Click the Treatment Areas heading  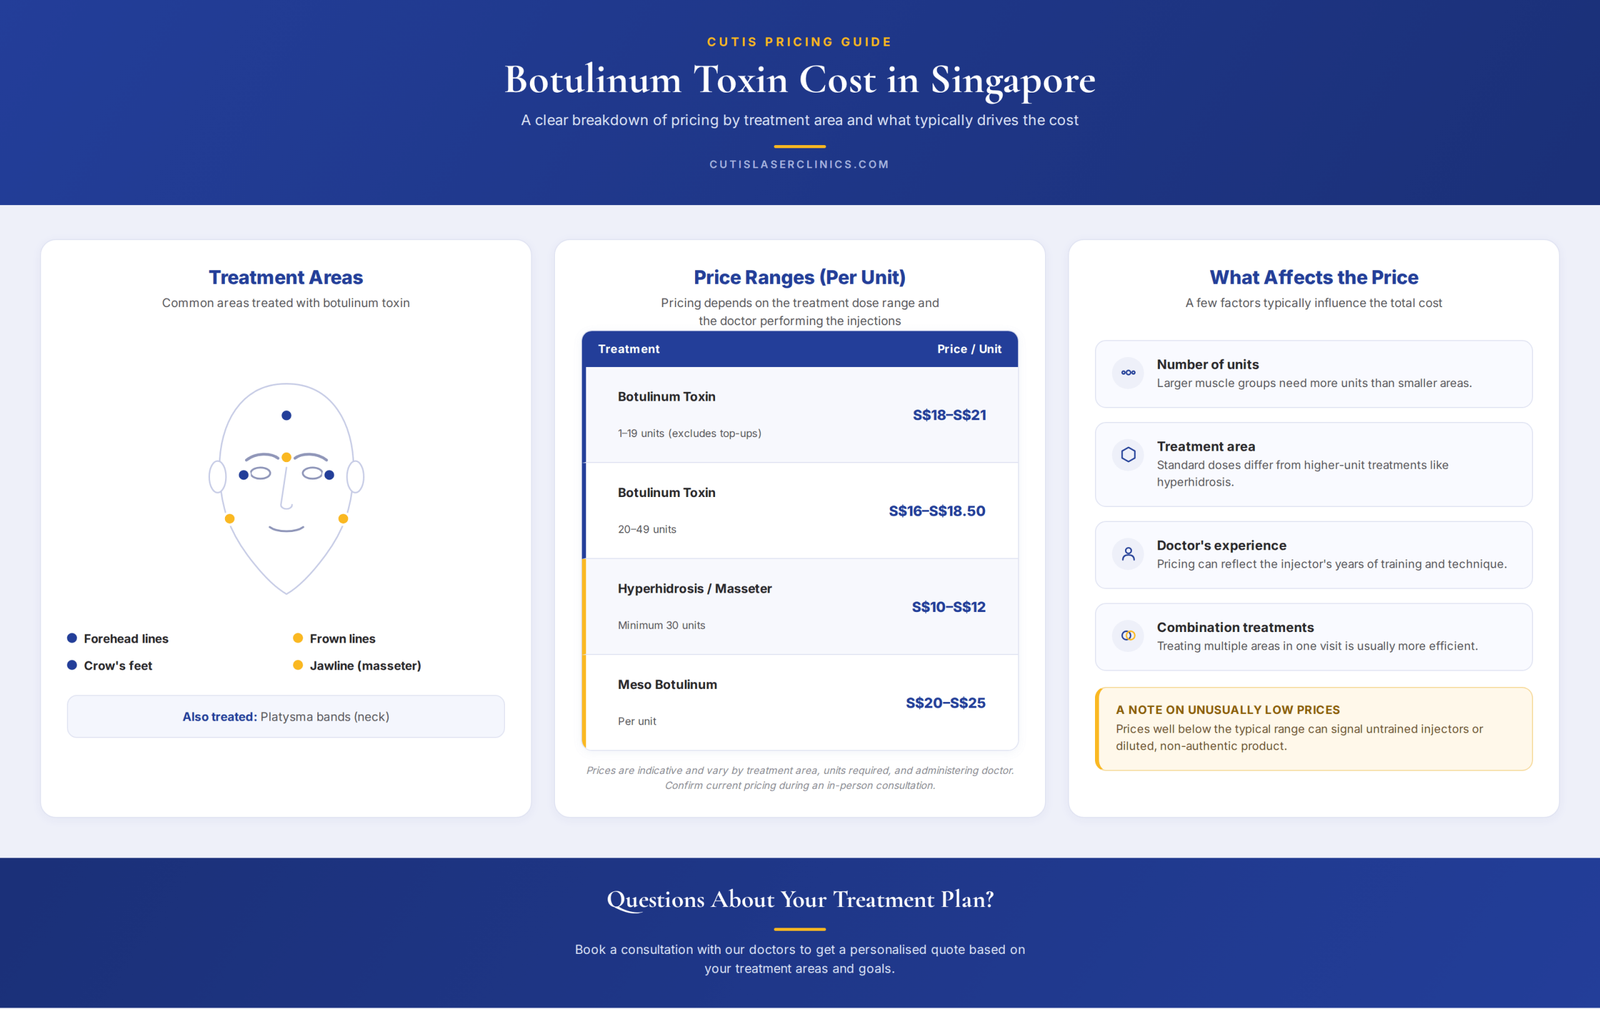coord(286,278)
